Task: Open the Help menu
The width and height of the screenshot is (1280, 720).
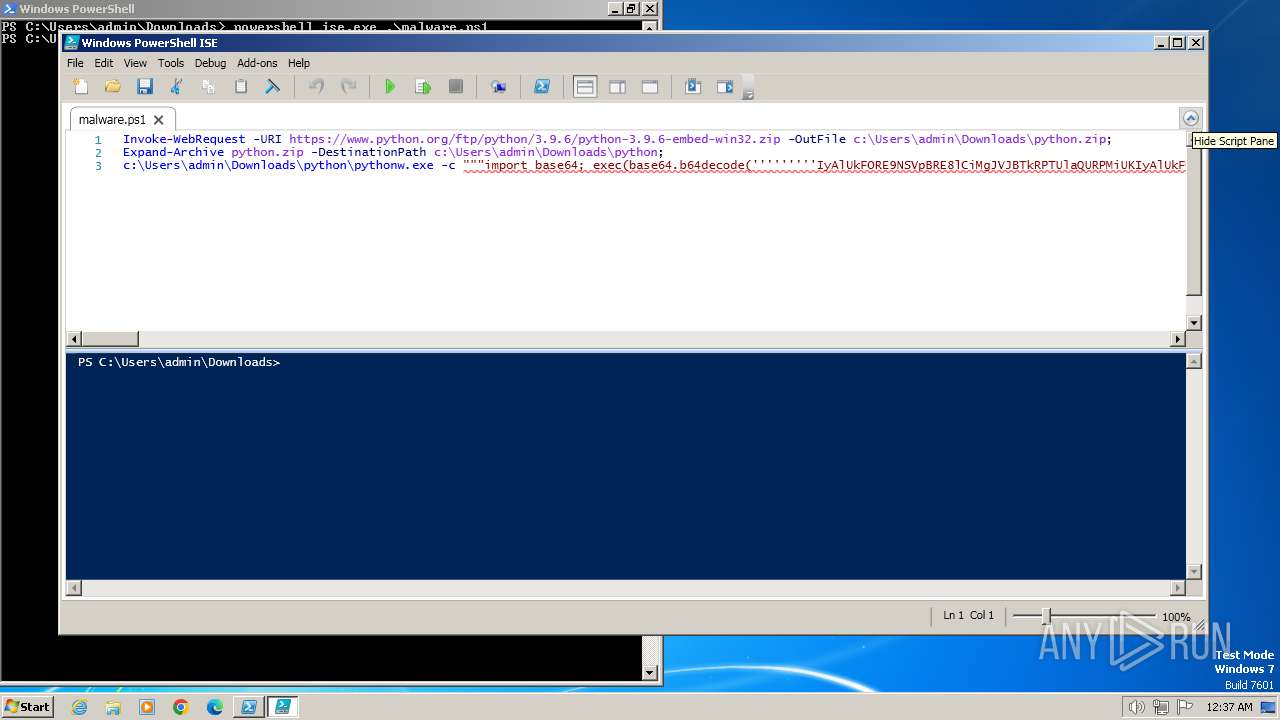Action: (299, 63)
